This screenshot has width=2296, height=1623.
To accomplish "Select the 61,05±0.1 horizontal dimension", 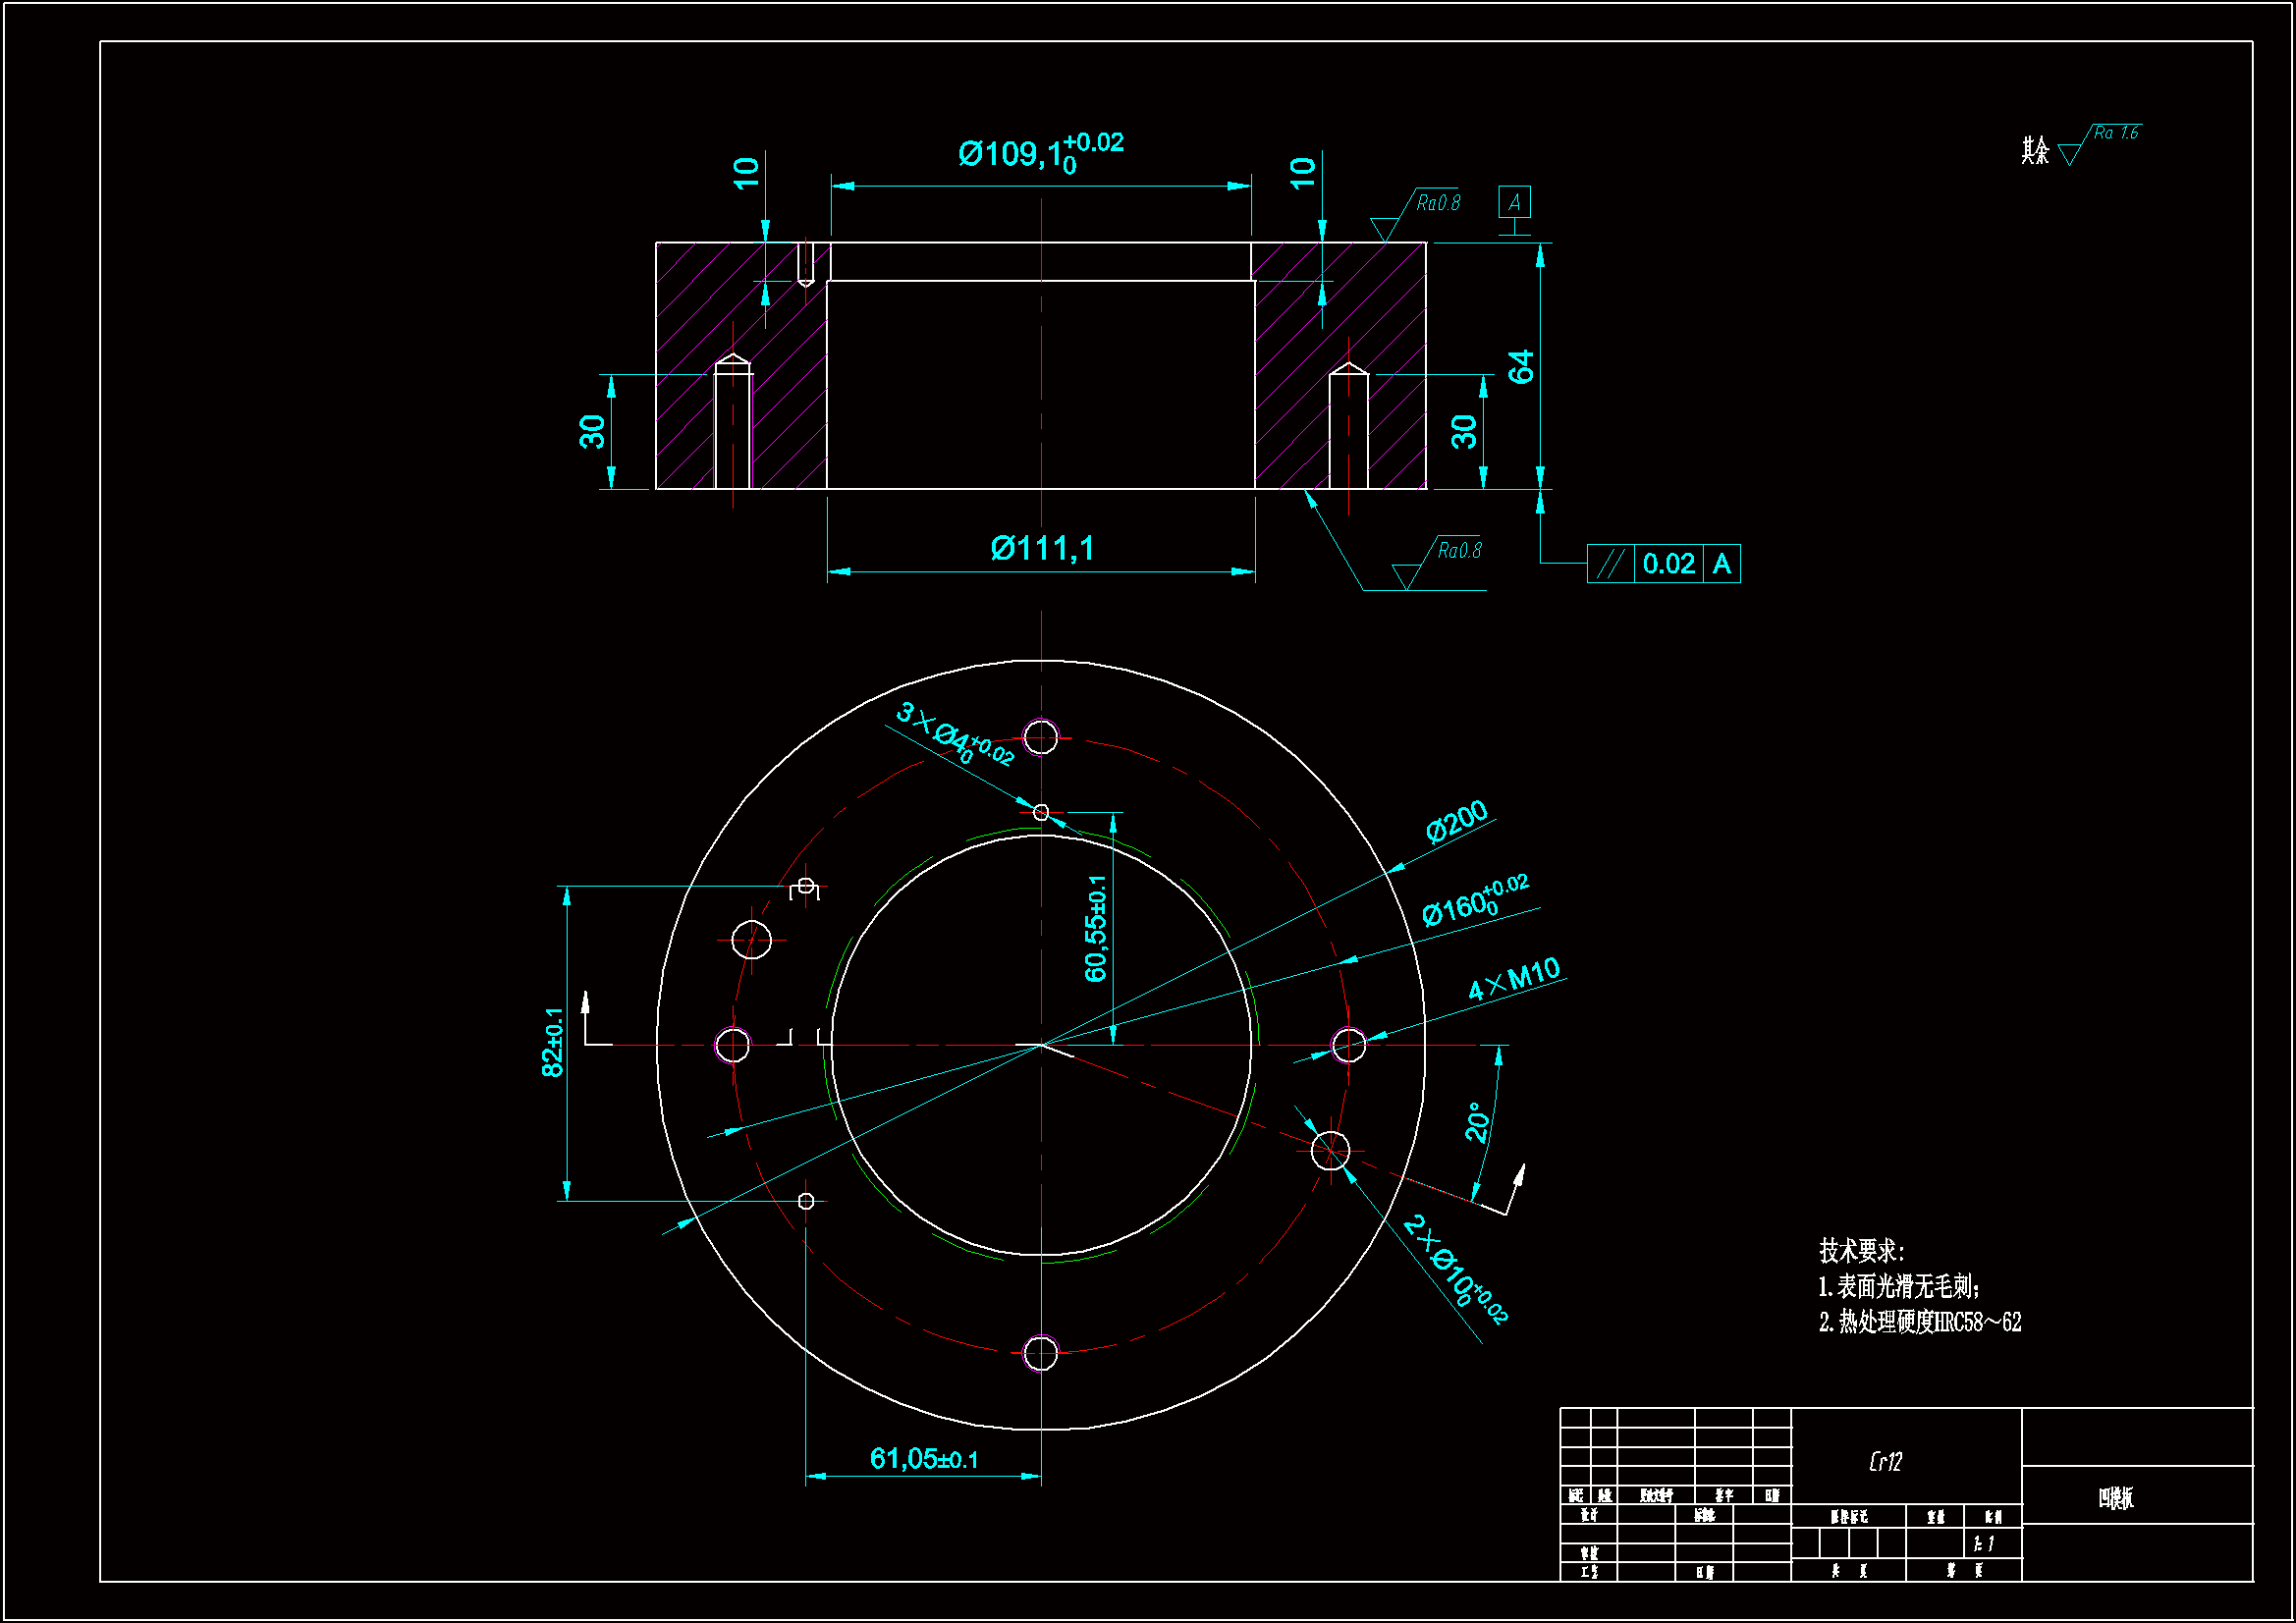I will (x=924, y=1459).
